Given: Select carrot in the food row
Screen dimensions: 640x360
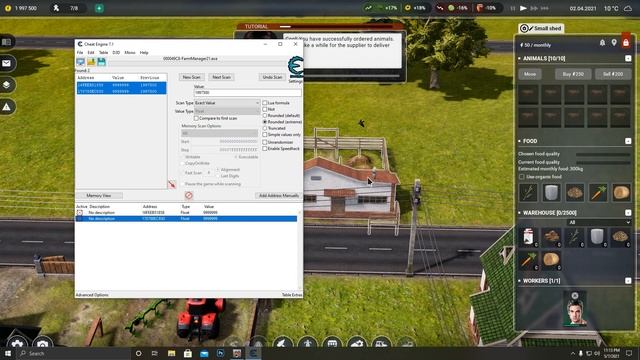Looking at the screenshot, I should pyautogui.click(x=598, y=193).
